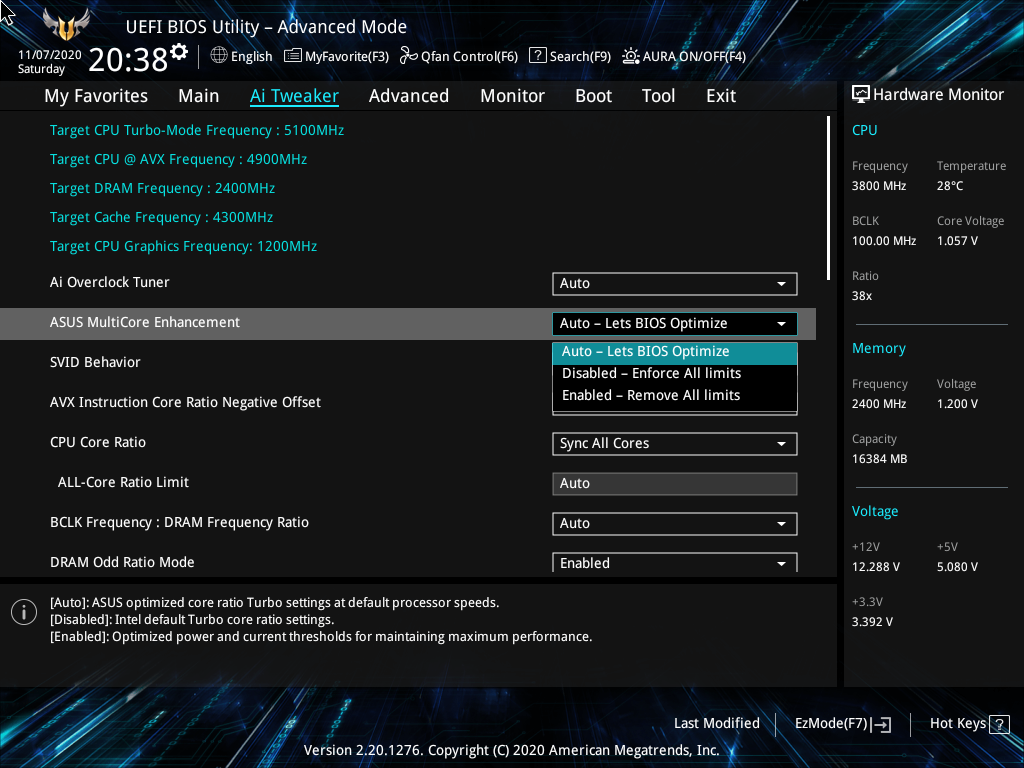Click the globe language icon
Image resolution: width=1024 pixels, height=768 pixels.
[219, 56]
